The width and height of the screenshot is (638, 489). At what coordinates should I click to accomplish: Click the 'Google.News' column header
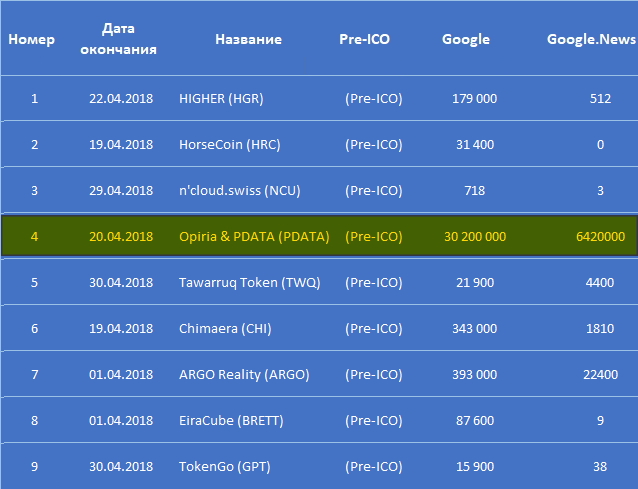(x=591, y=39)
